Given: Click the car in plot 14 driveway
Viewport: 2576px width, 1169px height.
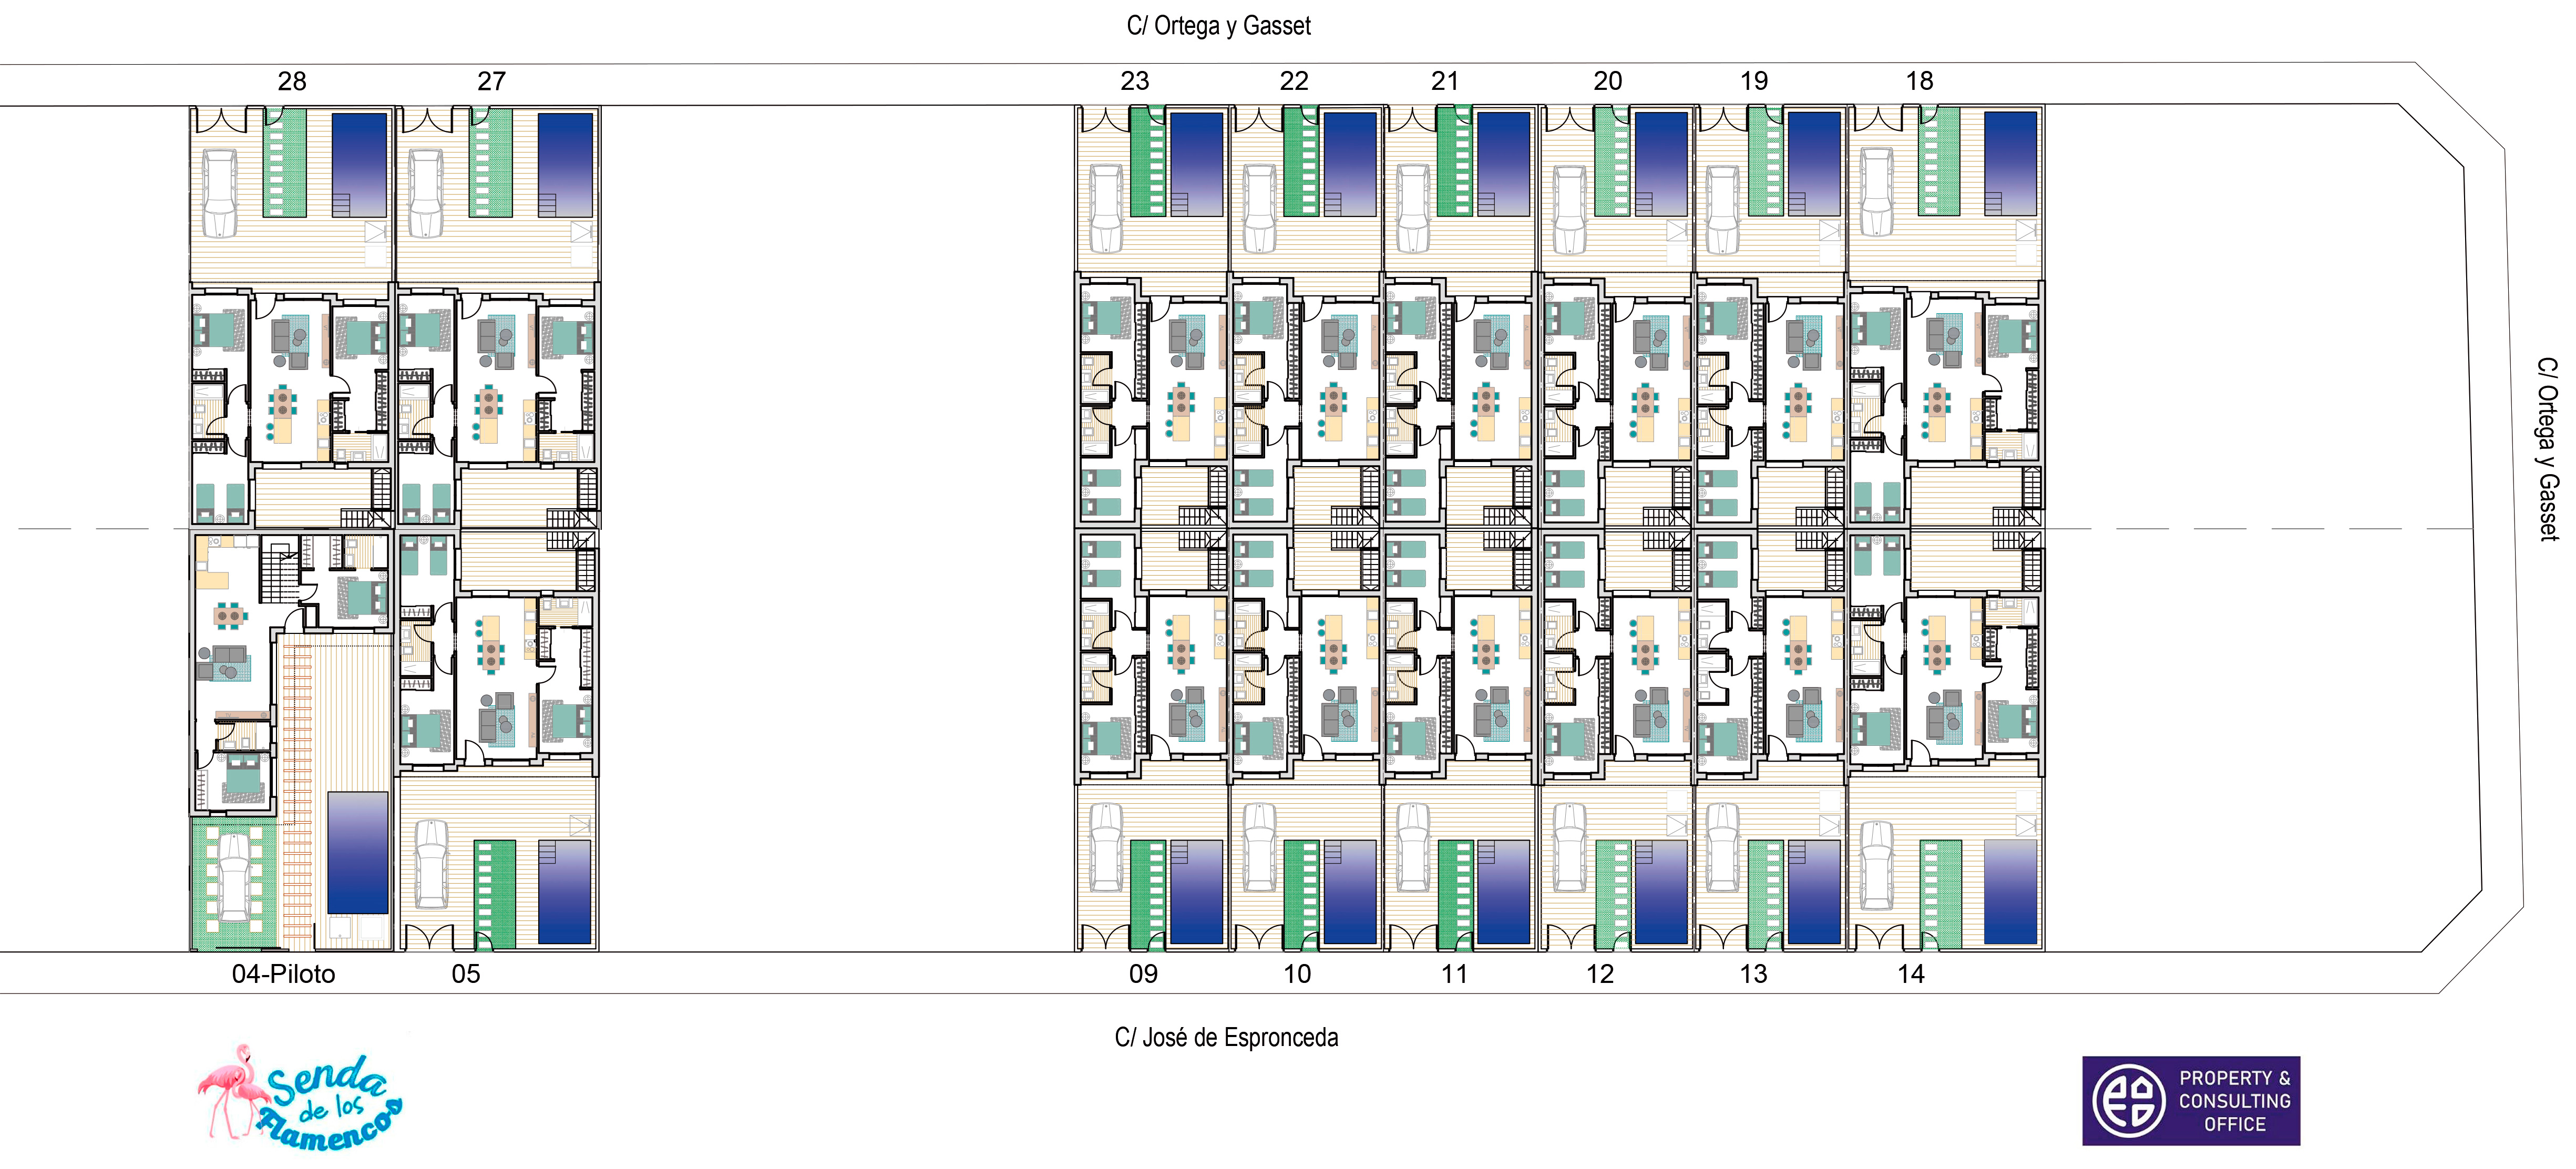Looking at the screenshot, I should point(1876,867).
